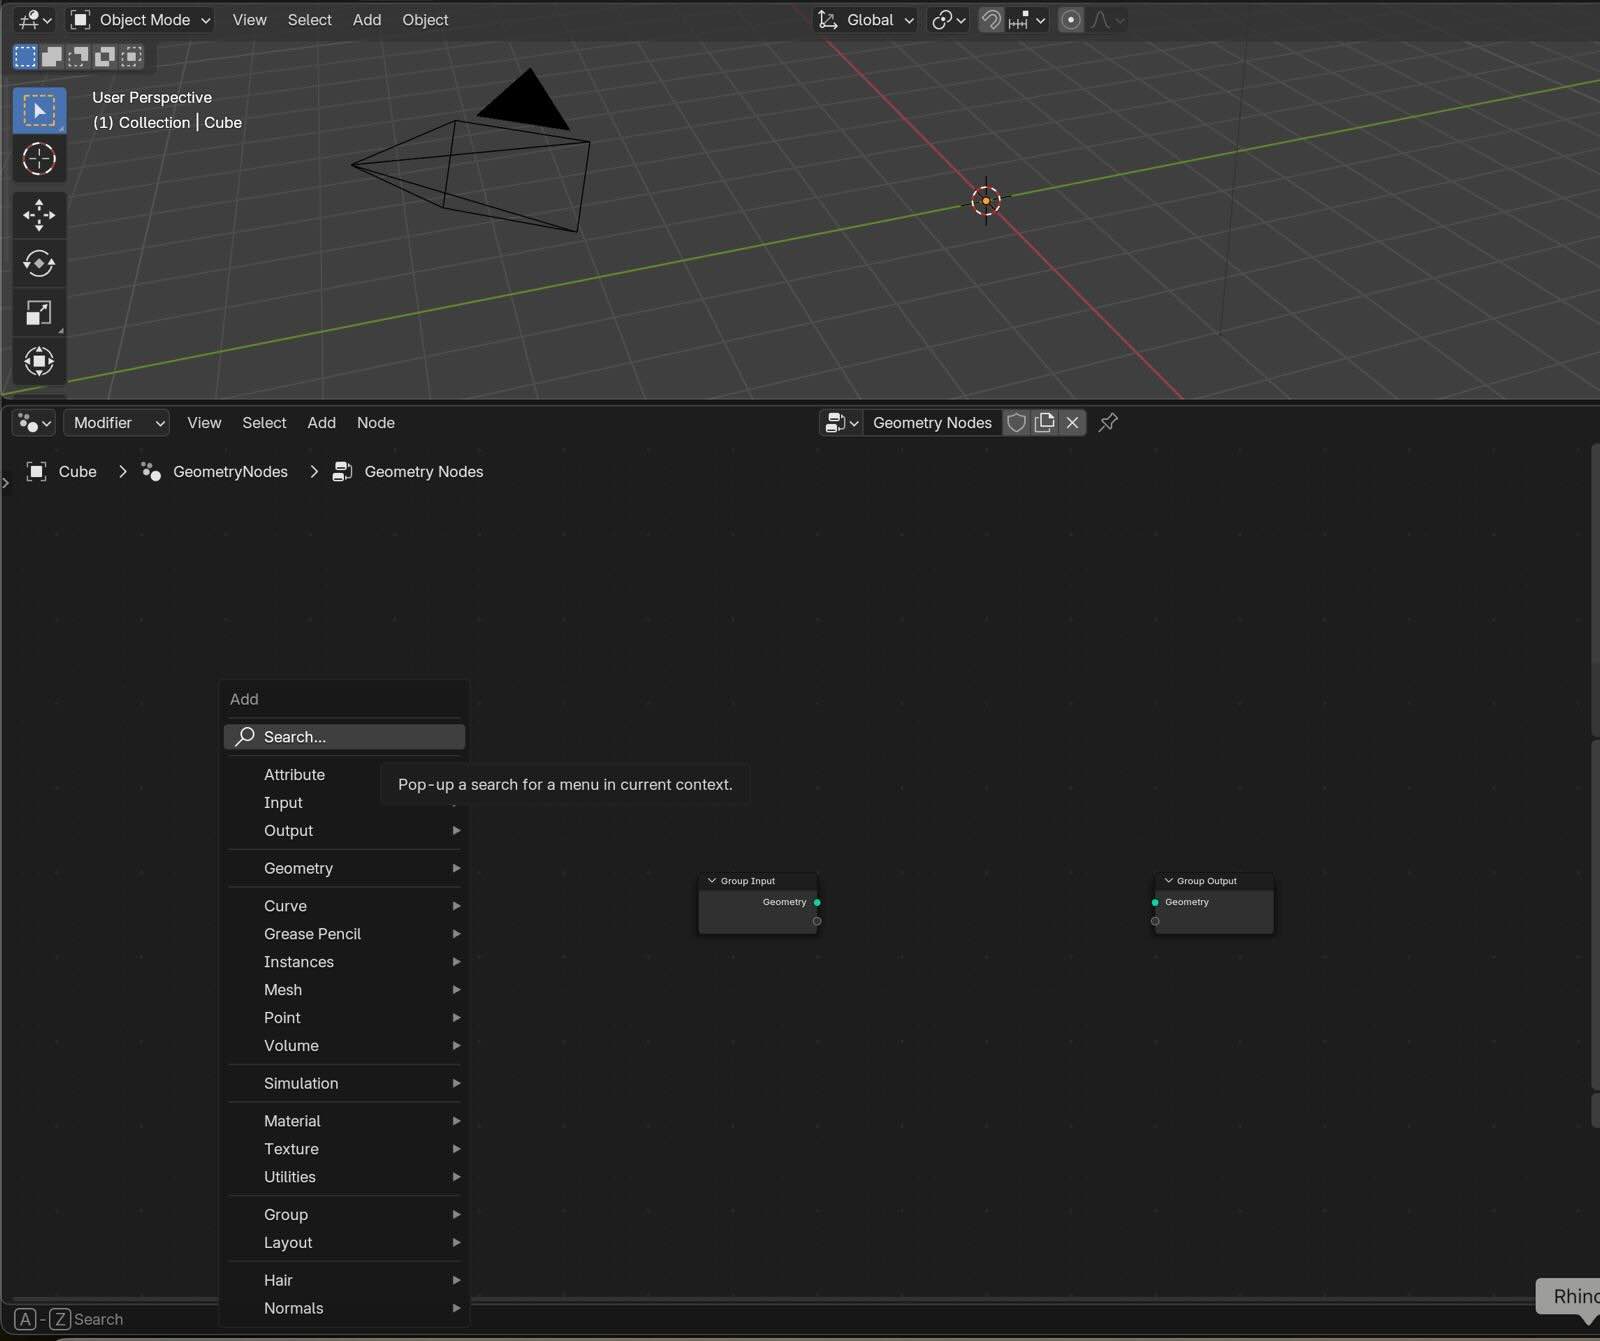
Task: Collapse the Group Input node
Action: [712, 881]
